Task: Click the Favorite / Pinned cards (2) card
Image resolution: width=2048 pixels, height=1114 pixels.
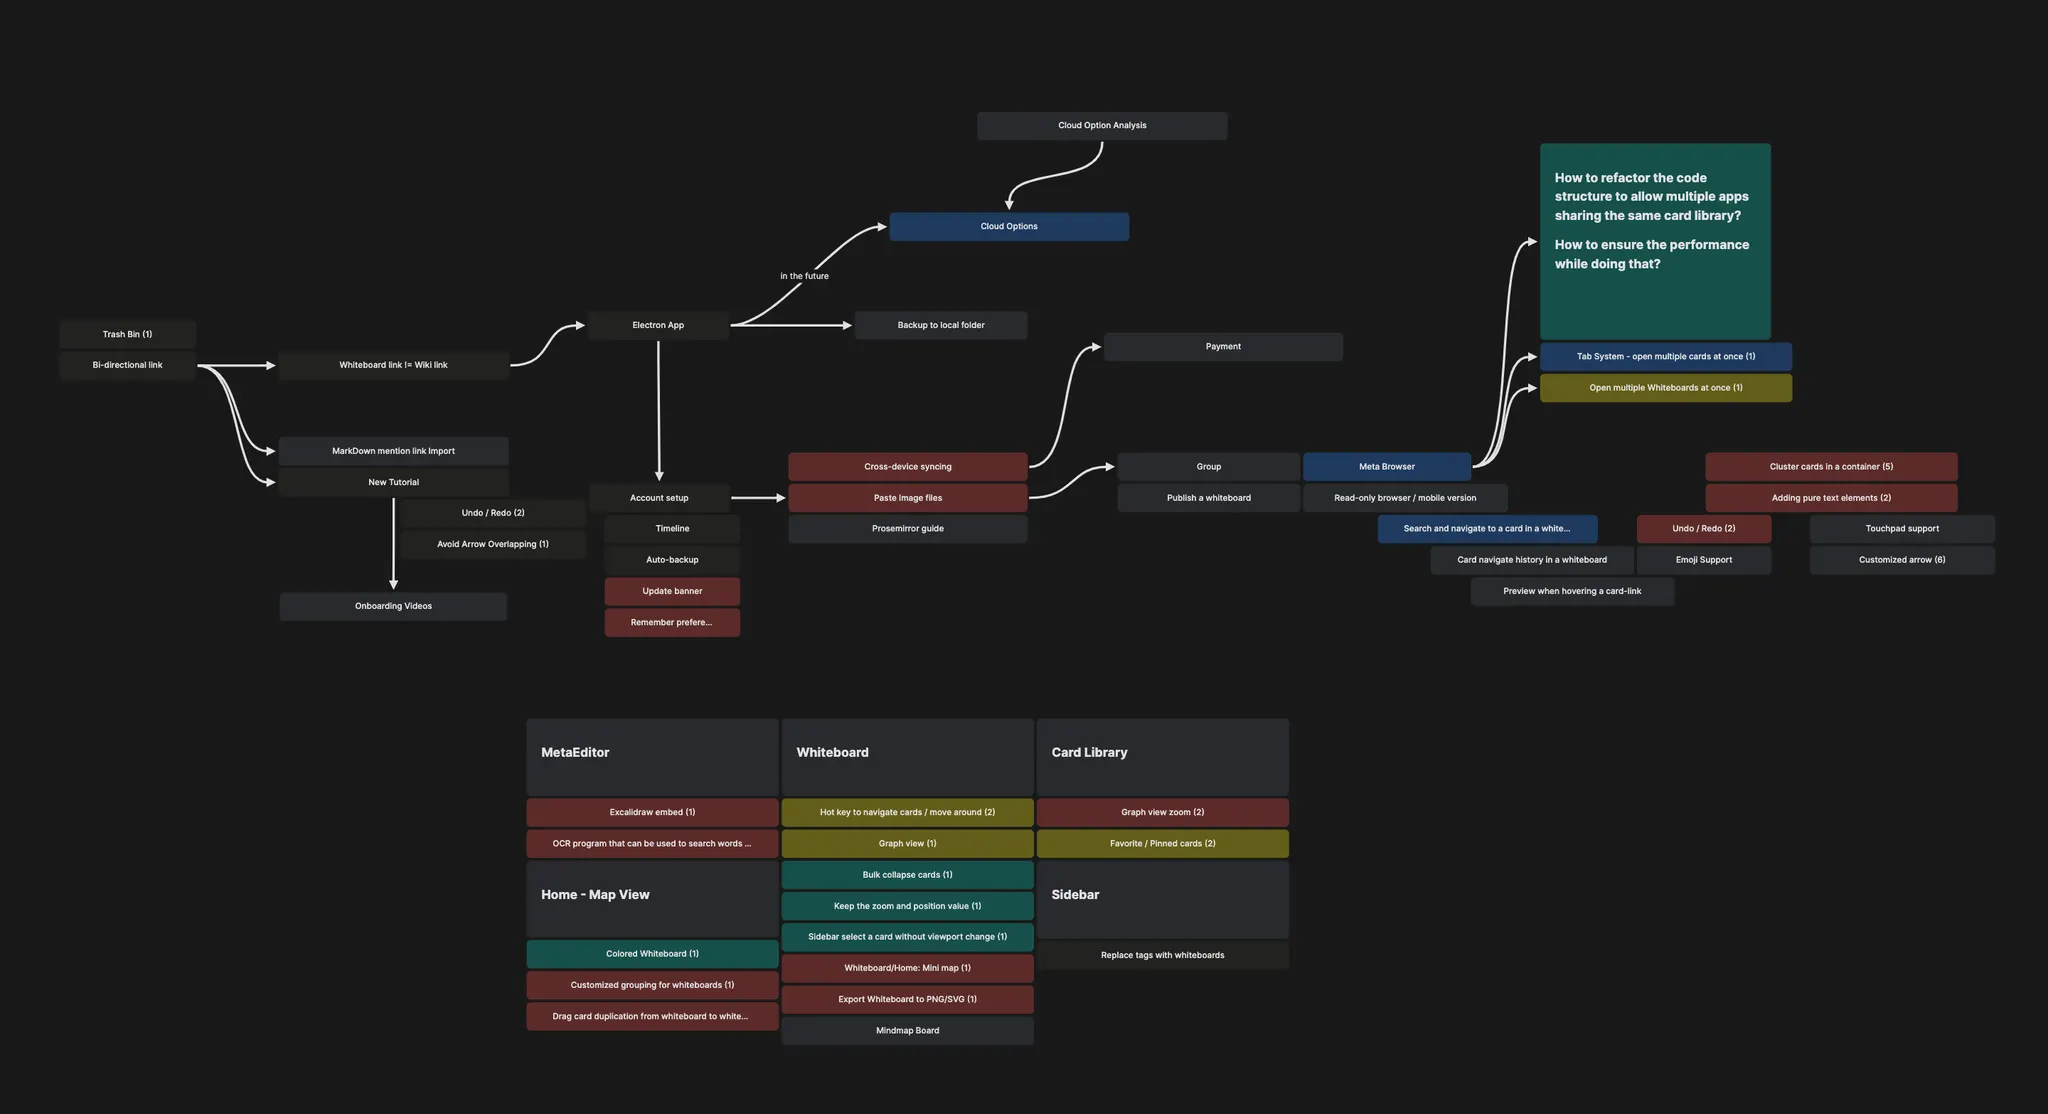Action: click(1162, 843)
